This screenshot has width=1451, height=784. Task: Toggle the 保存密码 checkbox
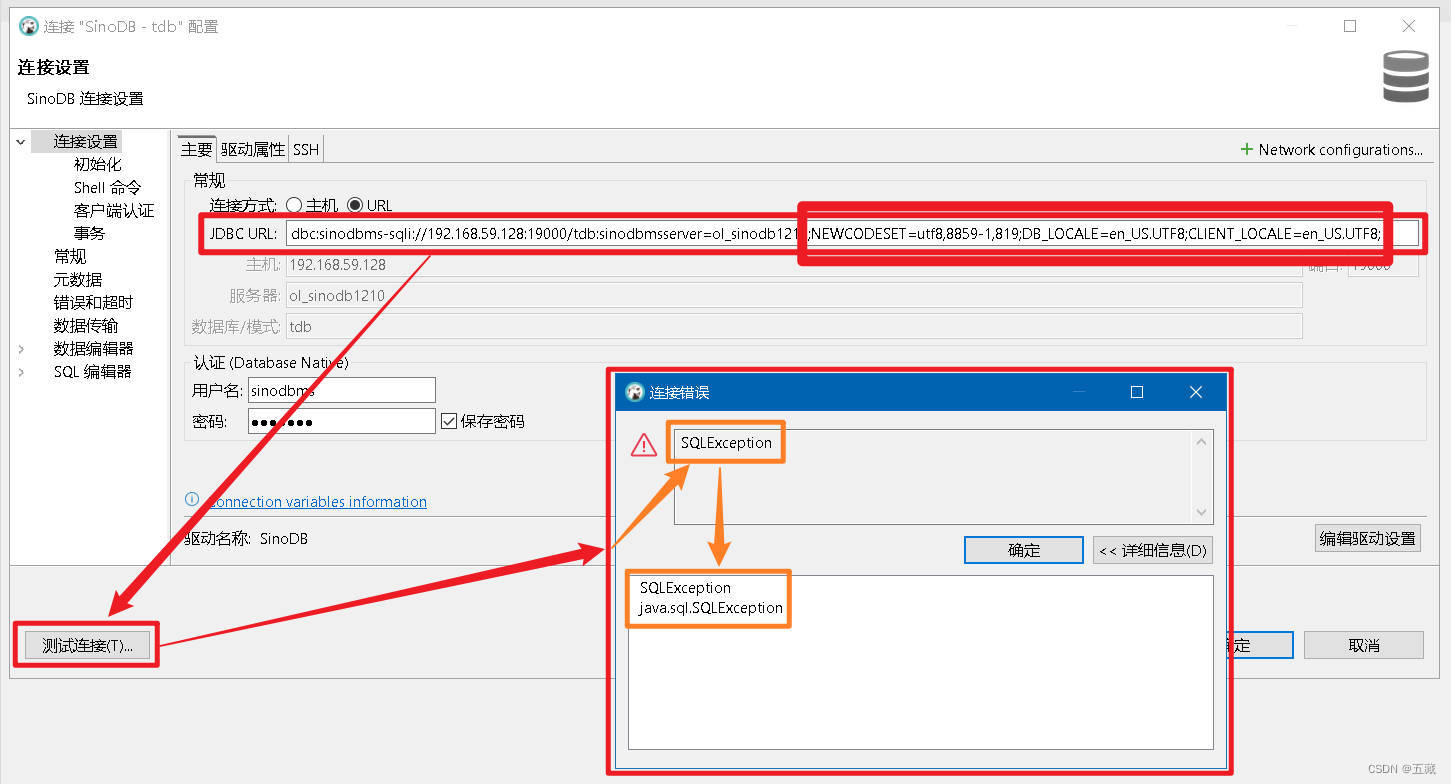pos(449,421)
